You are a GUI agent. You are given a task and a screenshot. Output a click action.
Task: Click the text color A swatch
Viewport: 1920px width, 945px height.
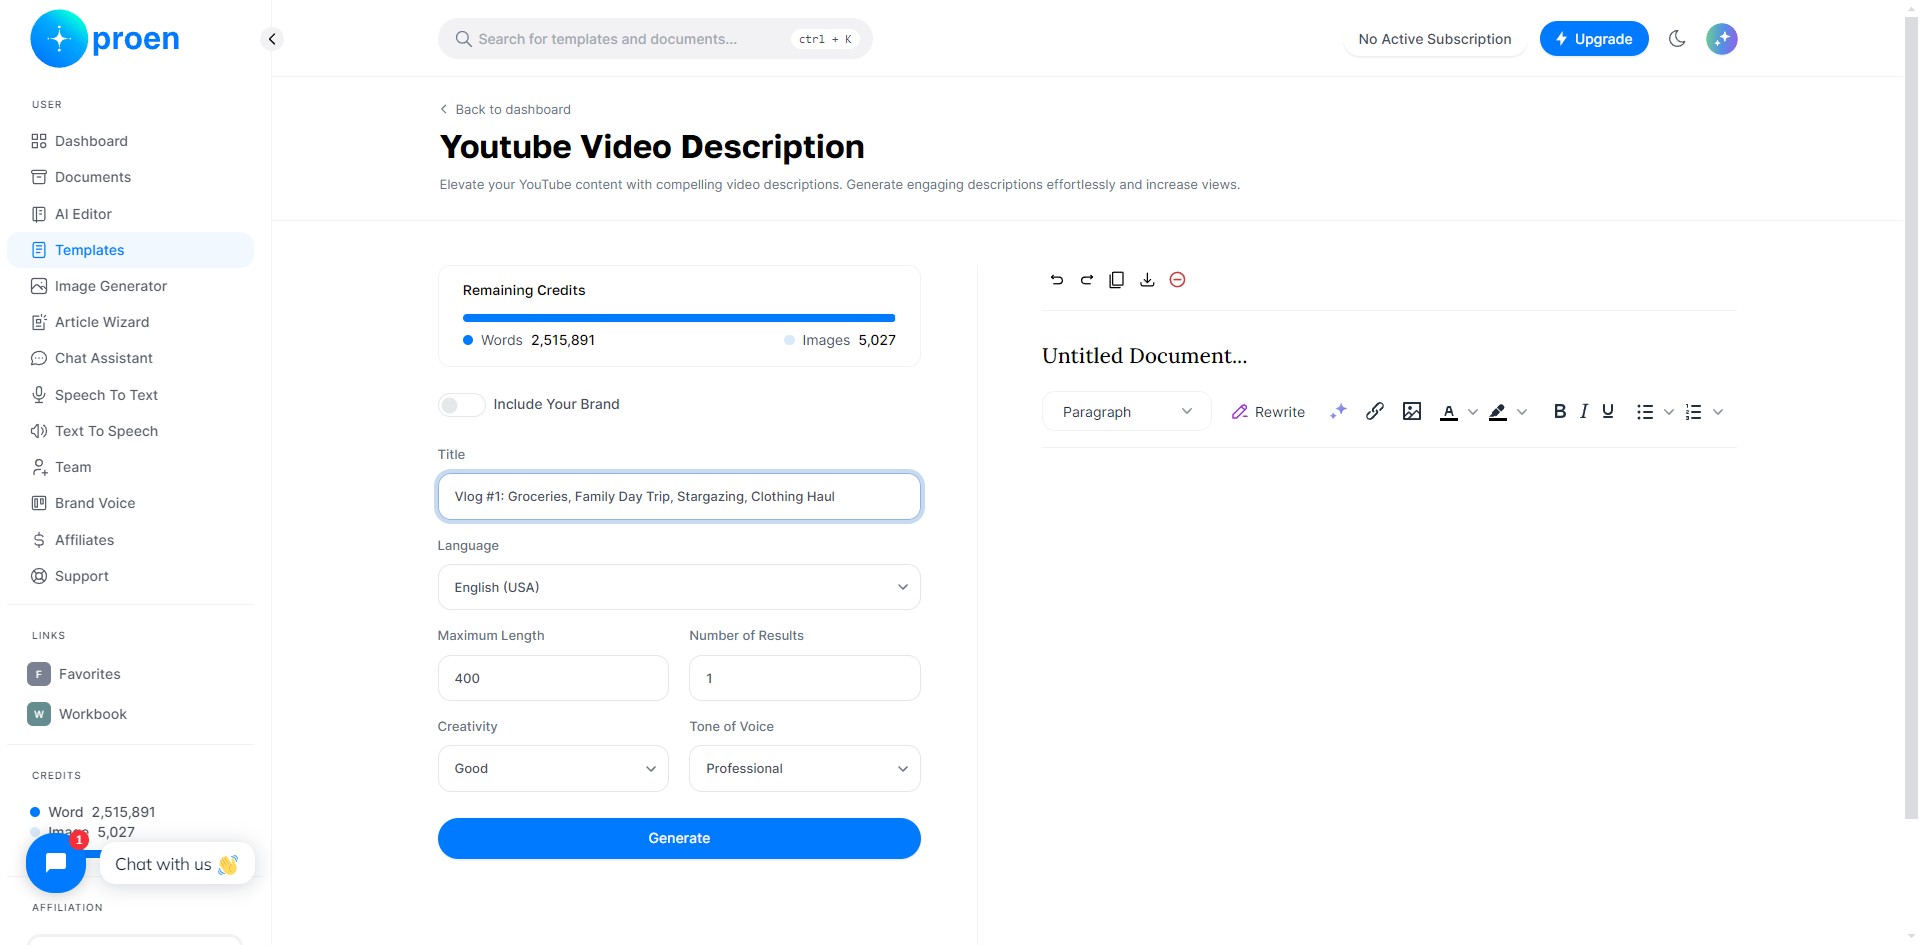(x=1449, y=412)
